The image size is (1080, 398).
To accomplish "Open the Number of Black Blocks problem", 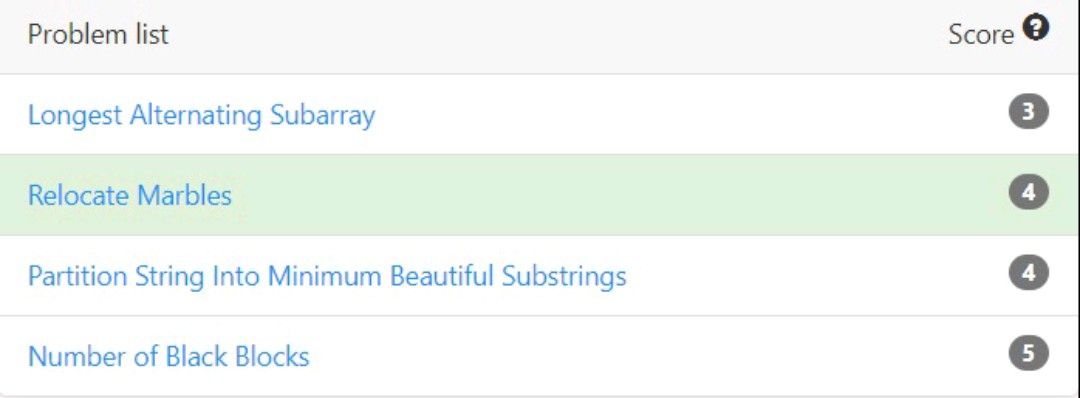I will pyautogui.click(x=169, y=357).
